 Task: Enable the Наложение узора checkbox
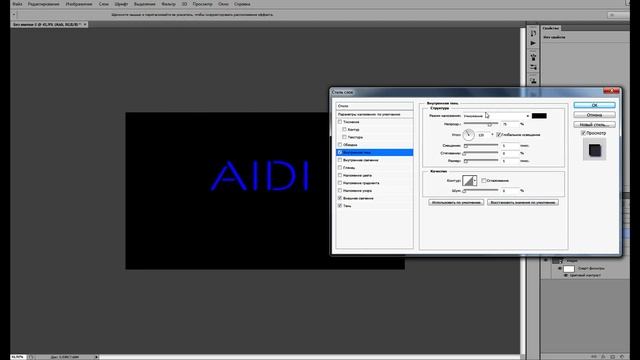pyautogui.click(x=340, y=190)
